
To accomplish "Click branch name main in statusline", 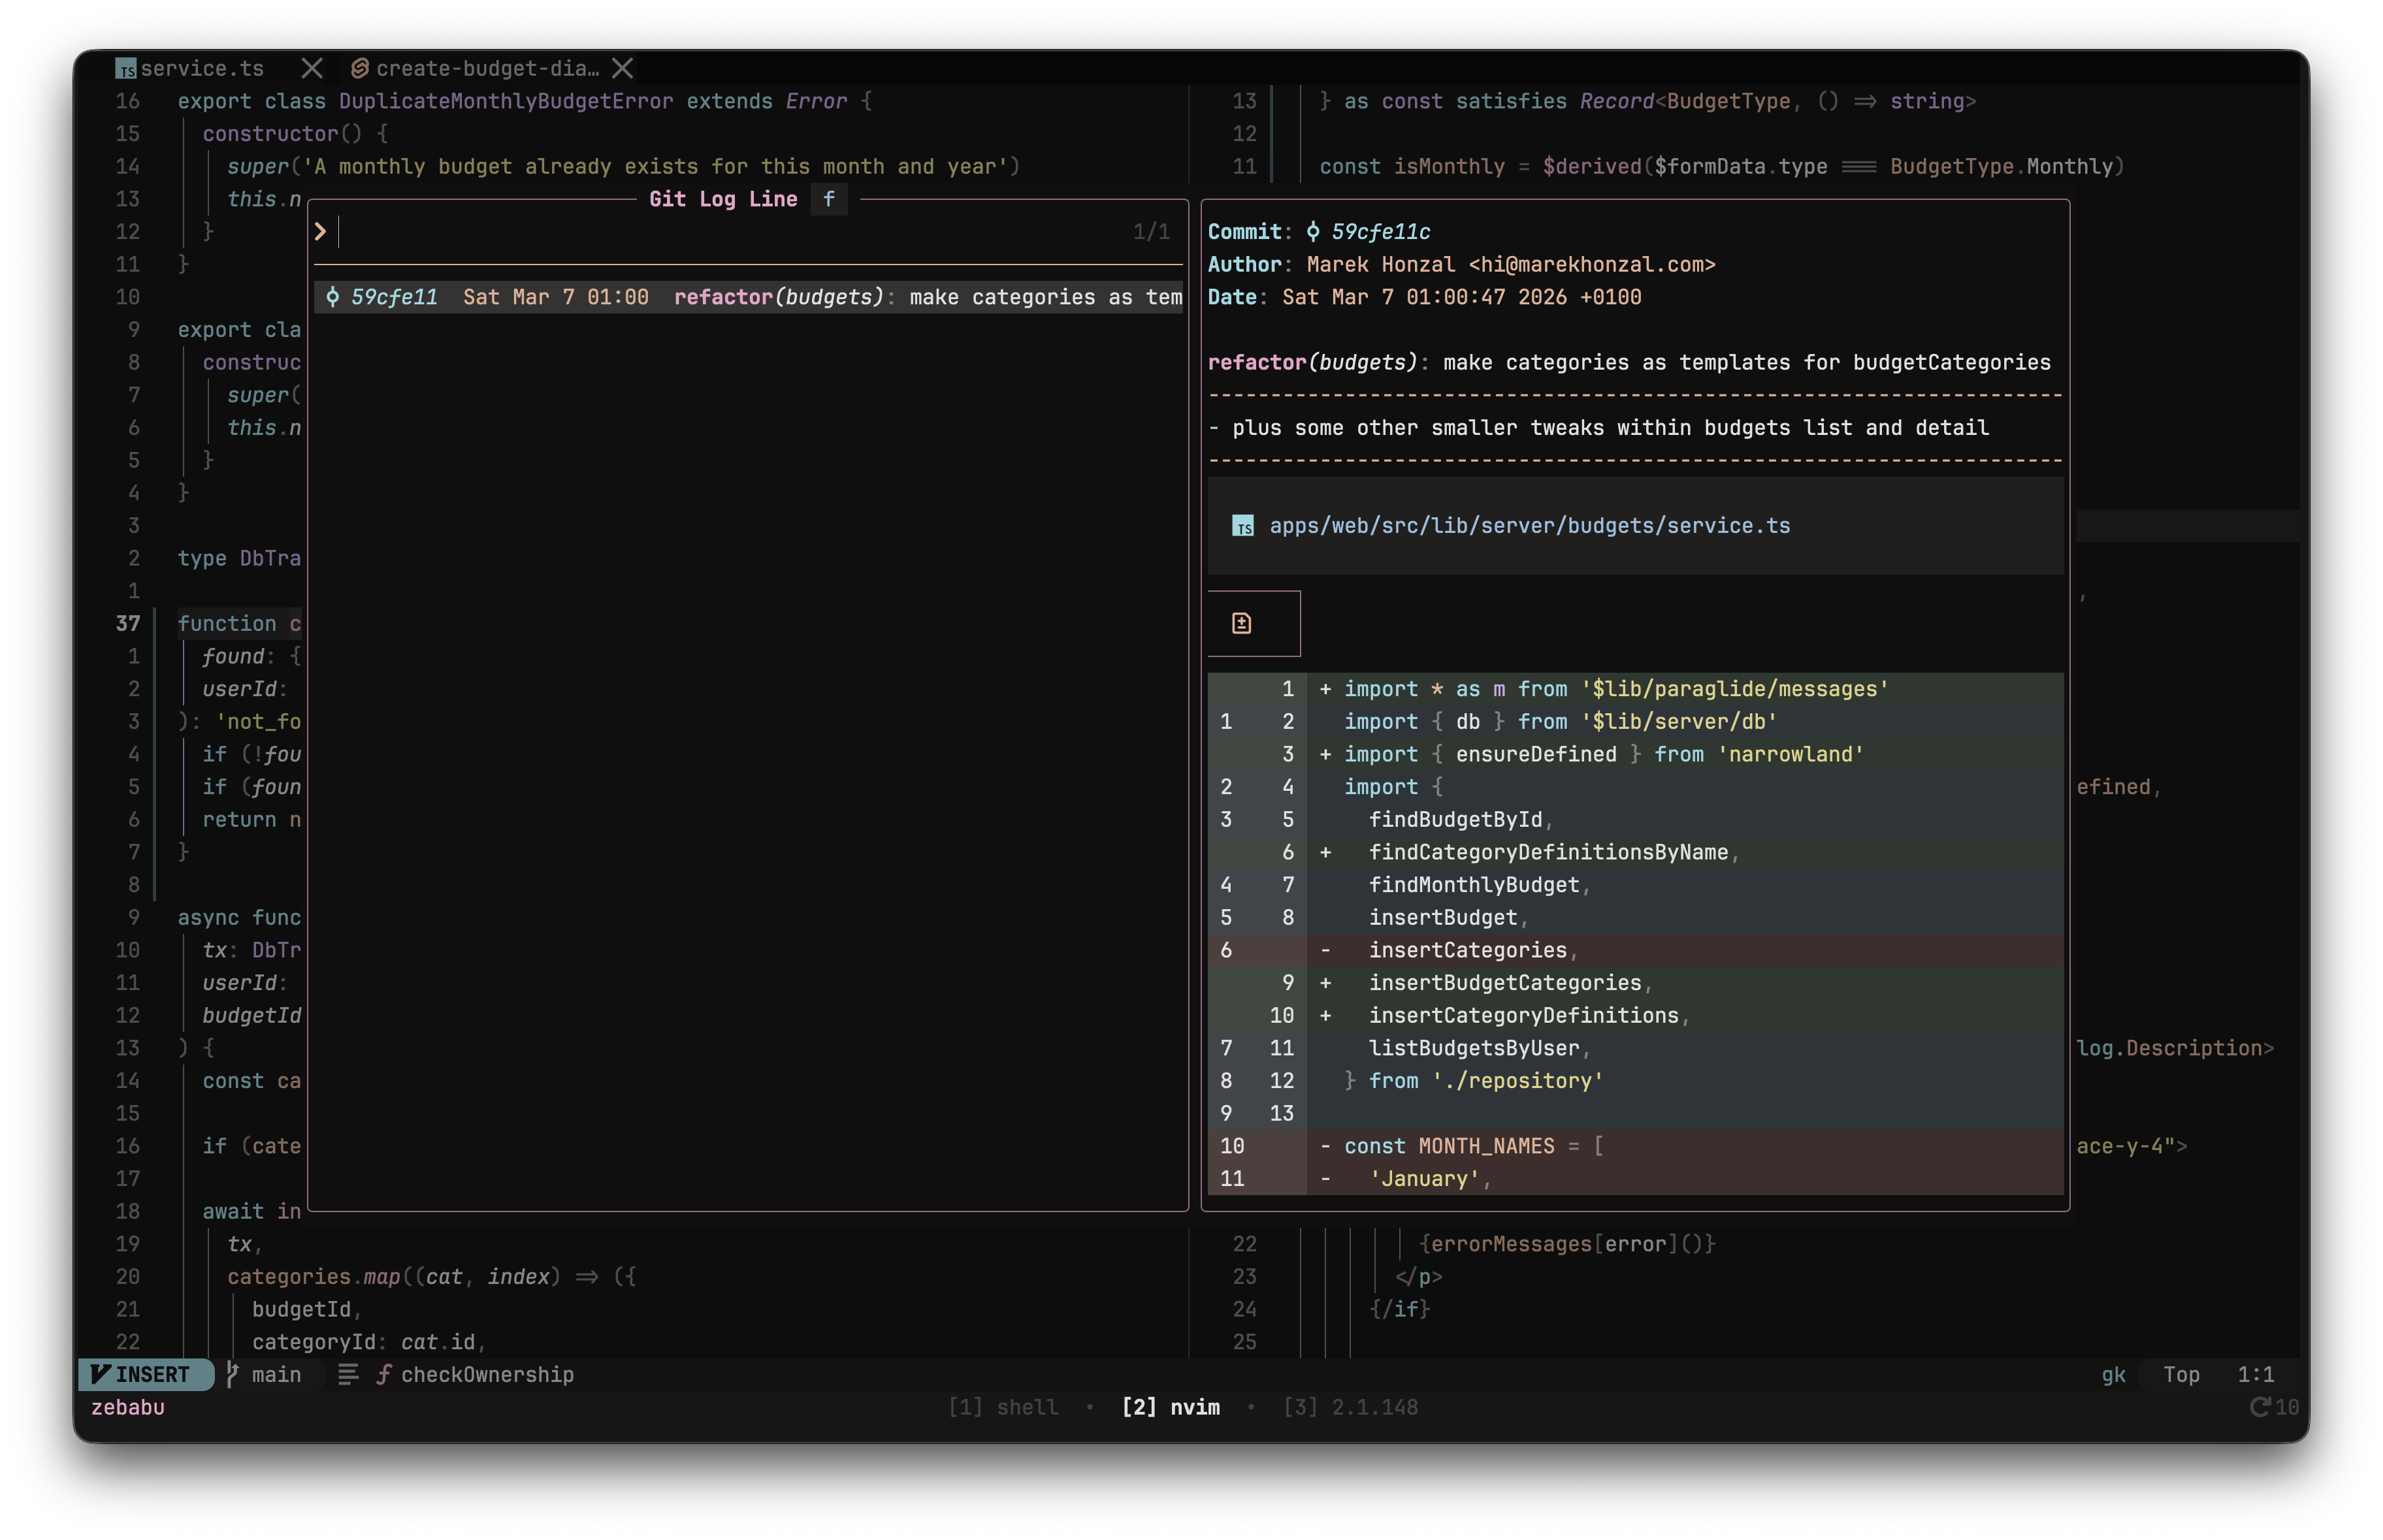I will coord(276,1375).
